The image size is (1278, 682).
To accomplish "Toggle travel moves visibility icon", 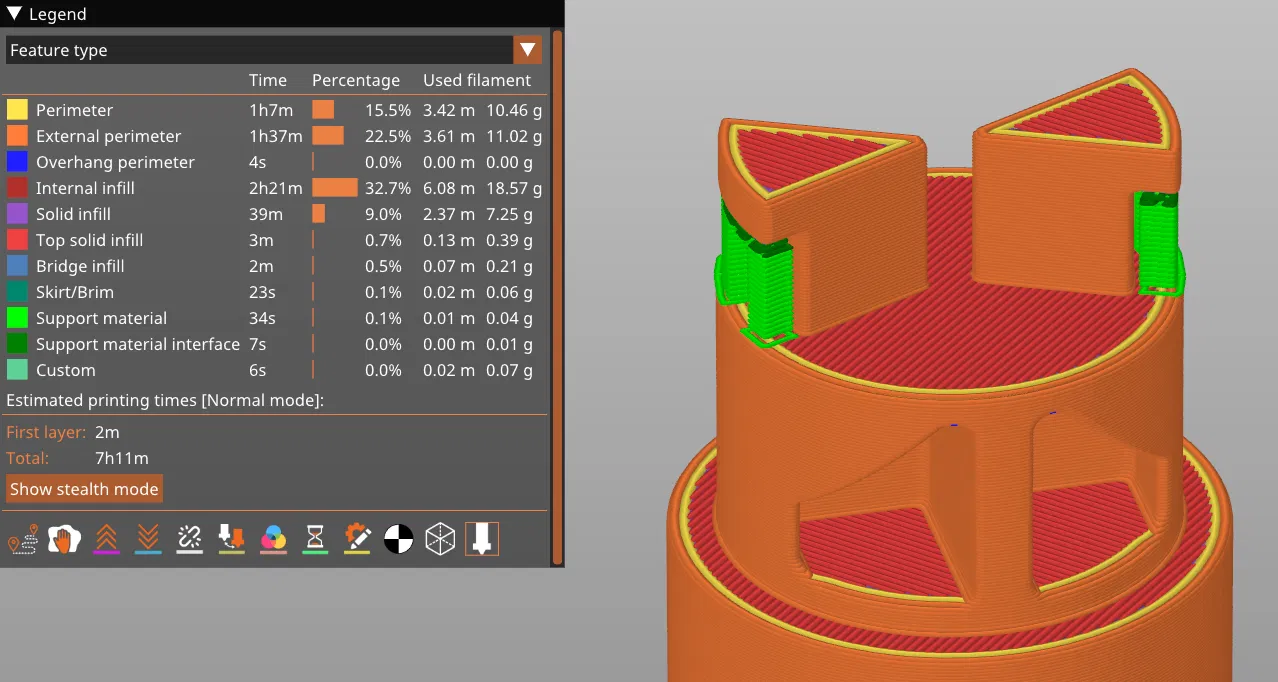I will [x=22, y=540].
